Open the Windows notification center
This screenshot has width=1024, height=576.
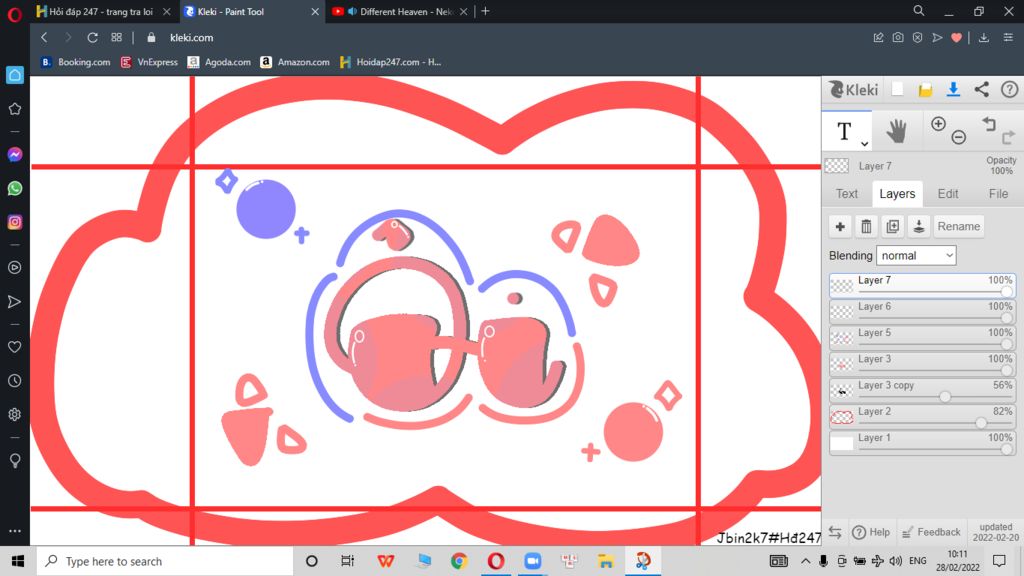999,561
